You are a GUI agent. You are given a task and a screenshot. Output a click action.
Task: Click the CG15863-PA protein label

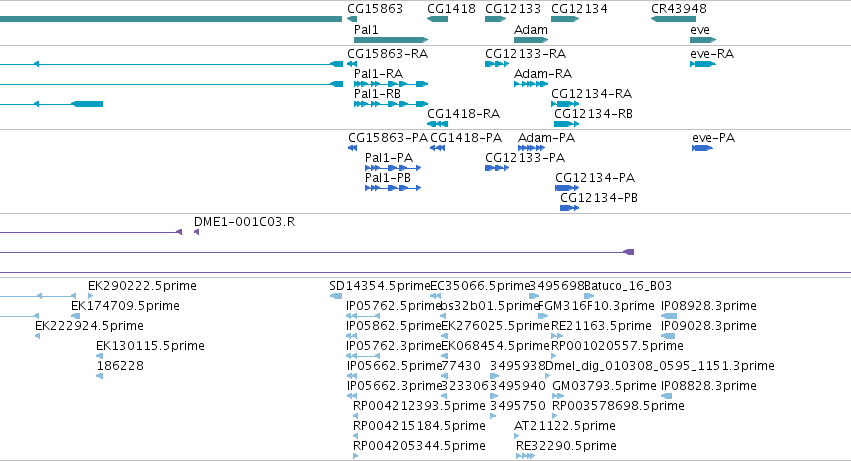pyautogui.click(x=388, y=138)
